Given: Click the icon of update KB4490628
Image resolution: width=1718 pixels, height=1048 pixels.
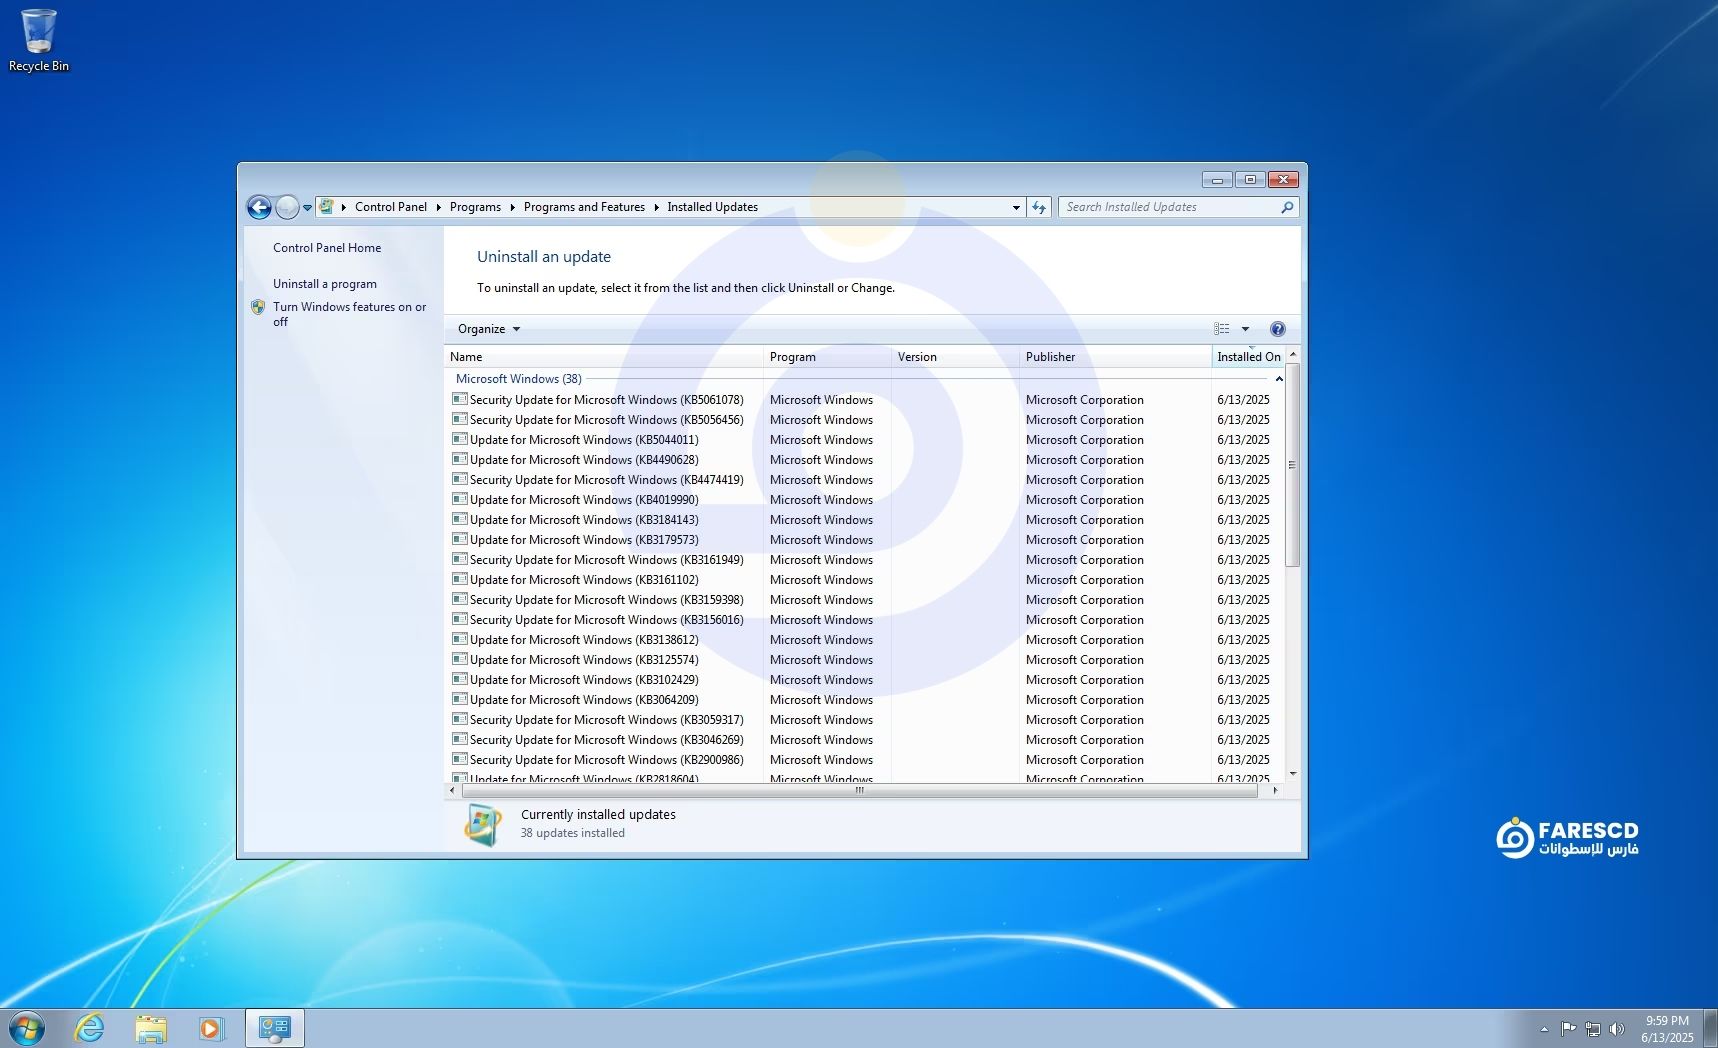Looking at the screenshot, I should pyautogui.click(x=460, y=459).
